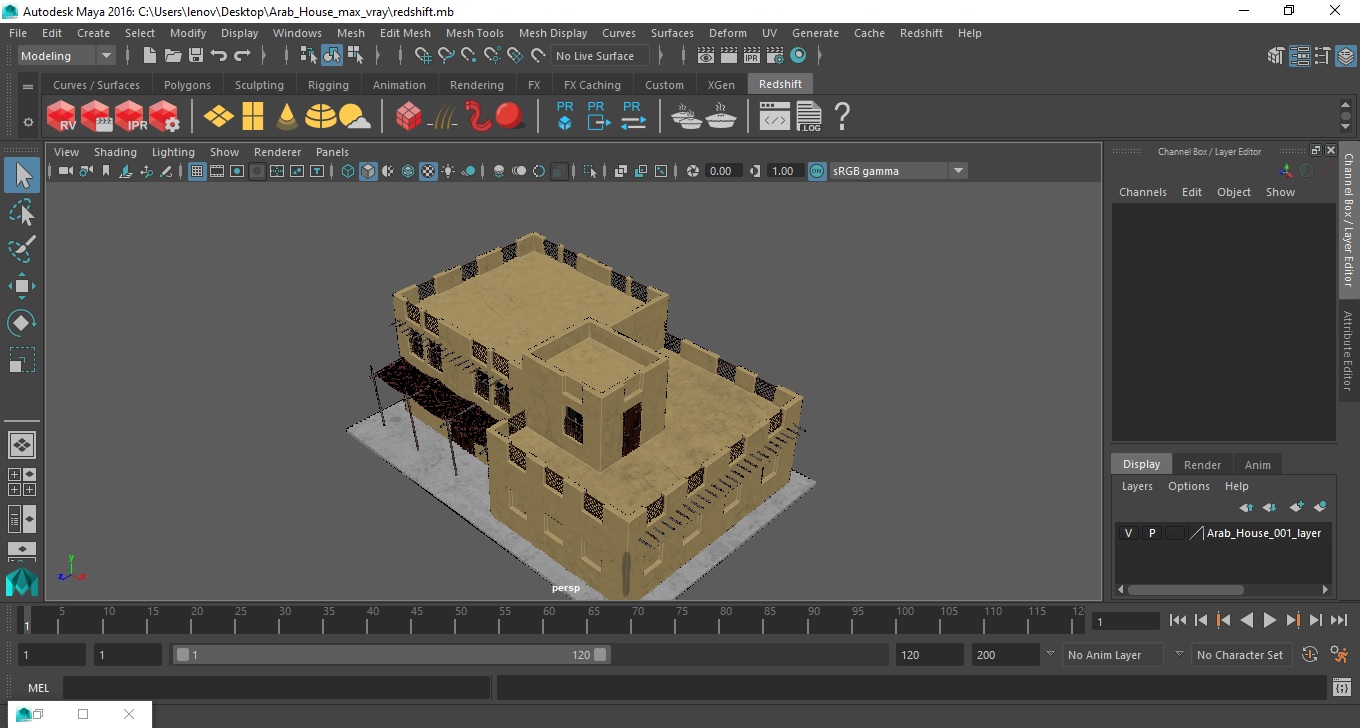Switch to the Render layer tab

pyautogui.click(x=1202, y=465)
